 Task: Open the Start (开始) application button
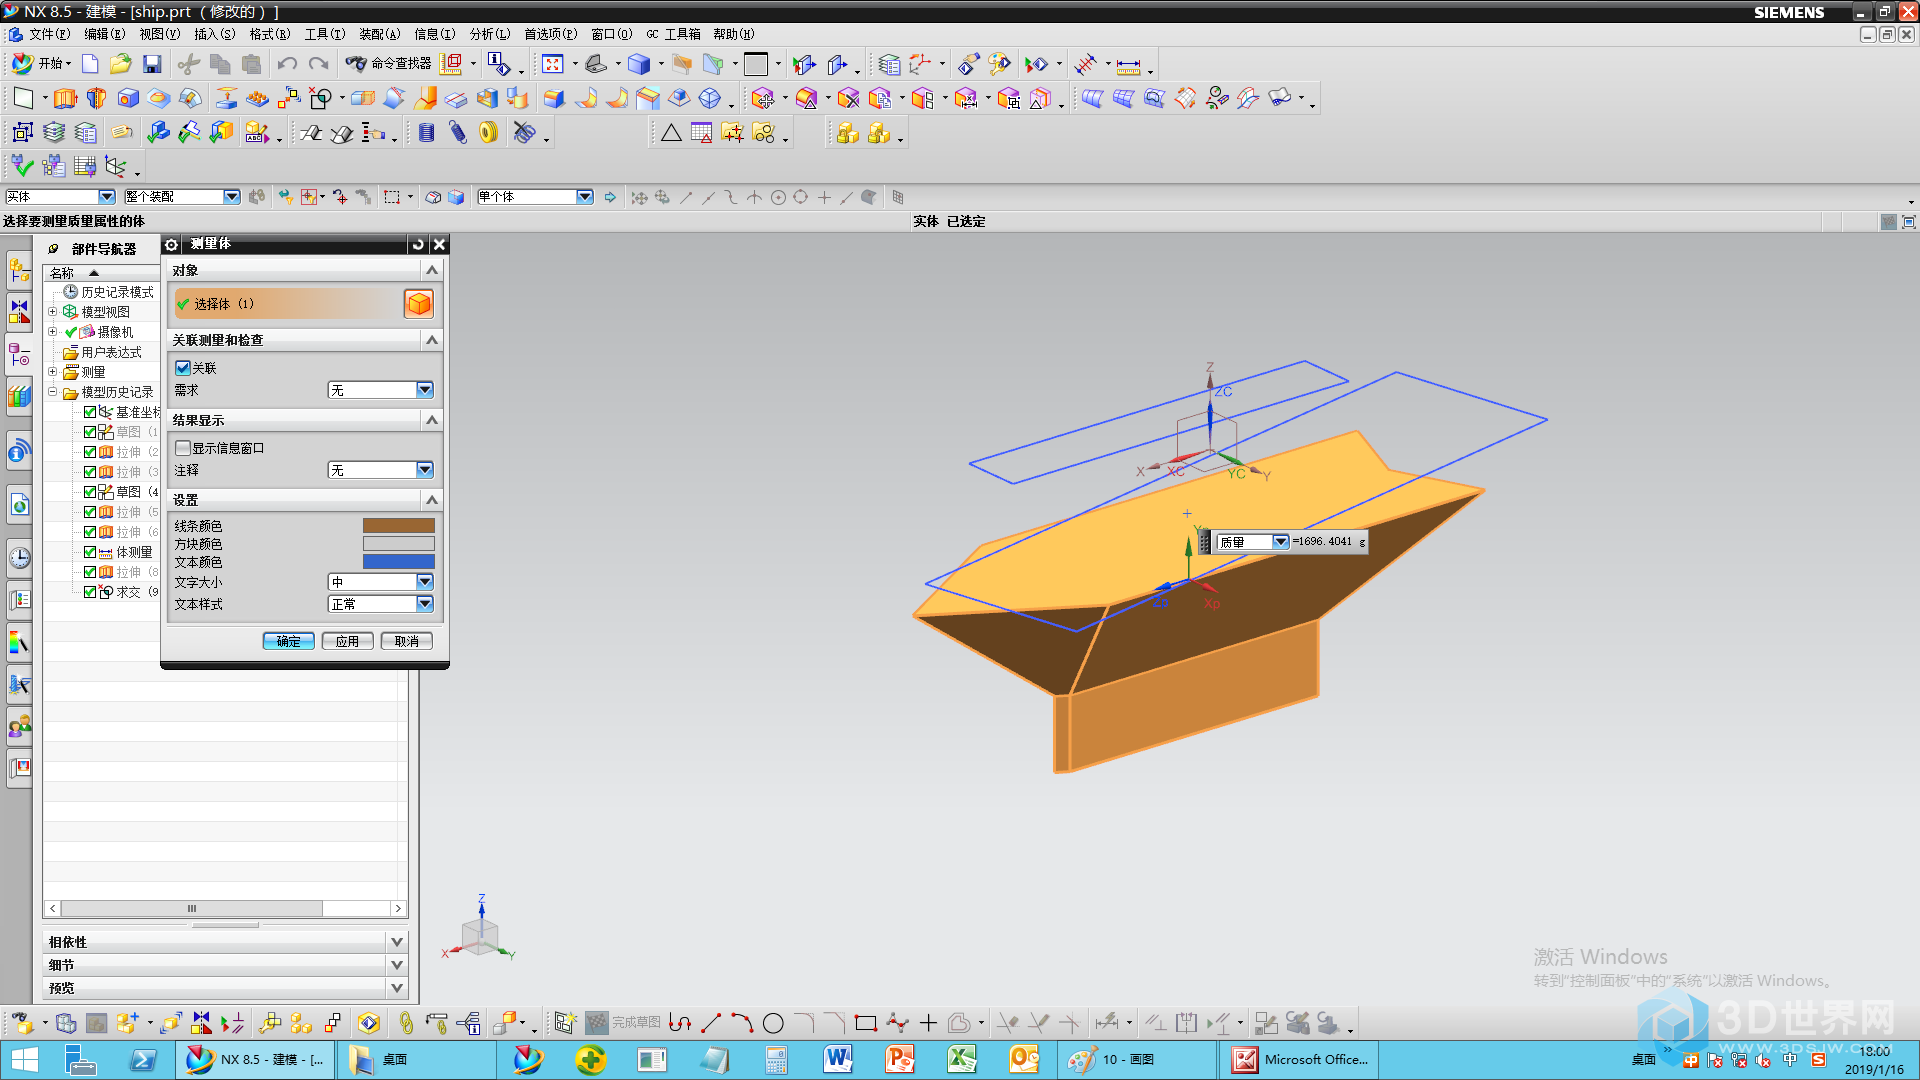[x=40, y=63]
